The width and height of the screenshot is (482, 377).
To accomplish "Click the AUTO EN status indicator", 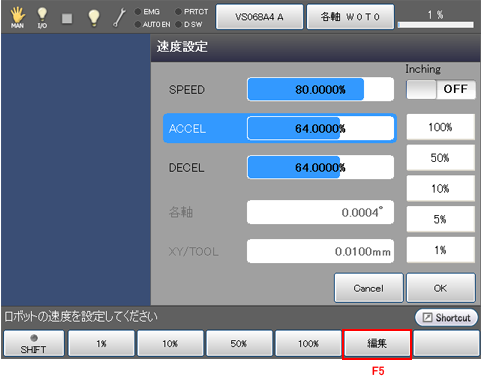I will [153, 24].
